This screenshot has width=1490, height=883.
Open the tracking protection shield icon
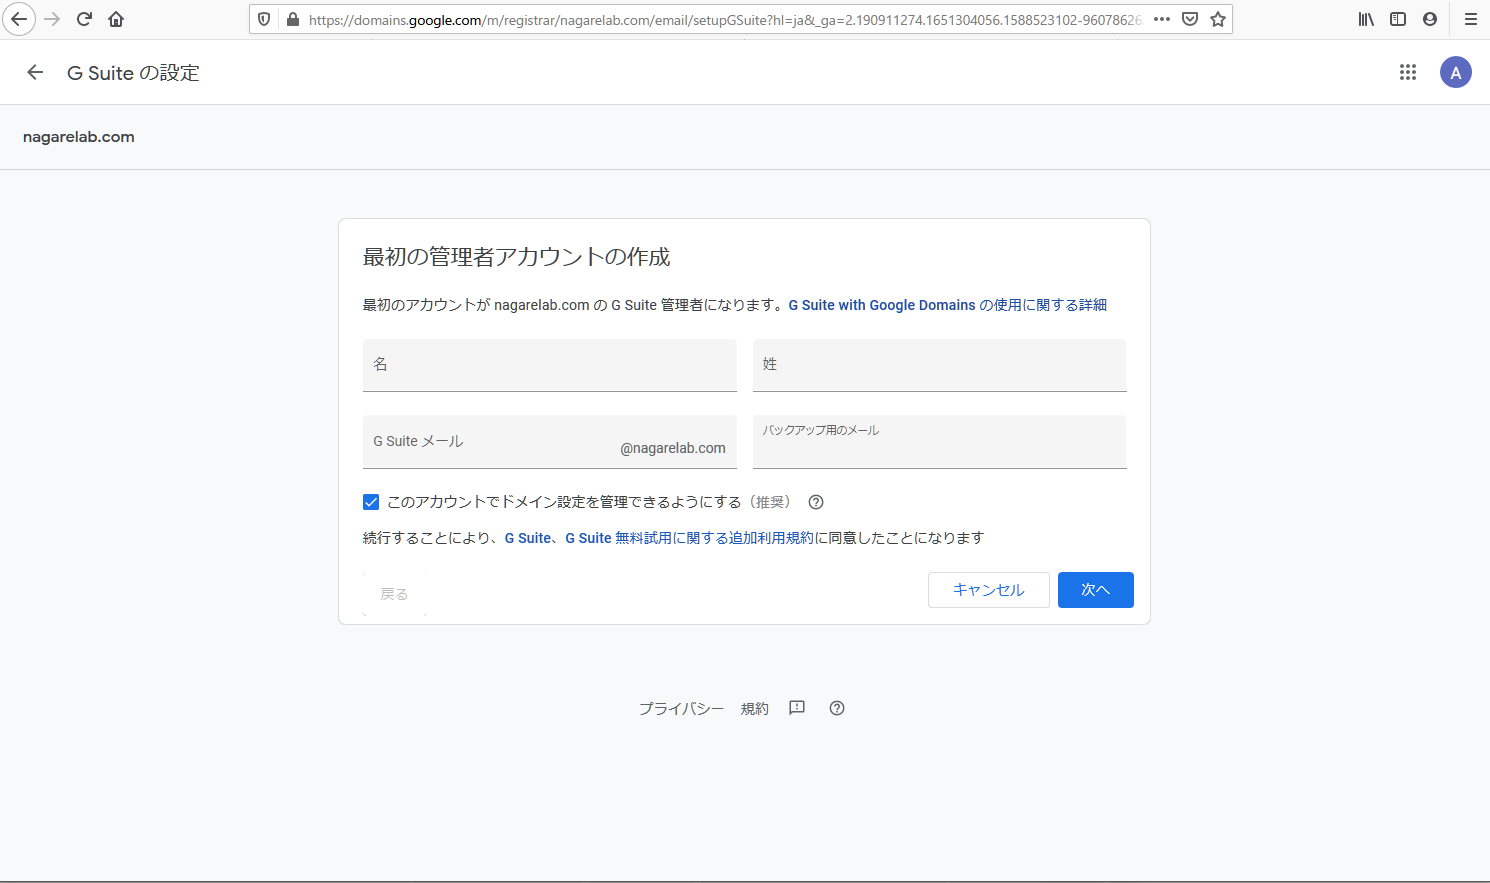tap(264, 19)
